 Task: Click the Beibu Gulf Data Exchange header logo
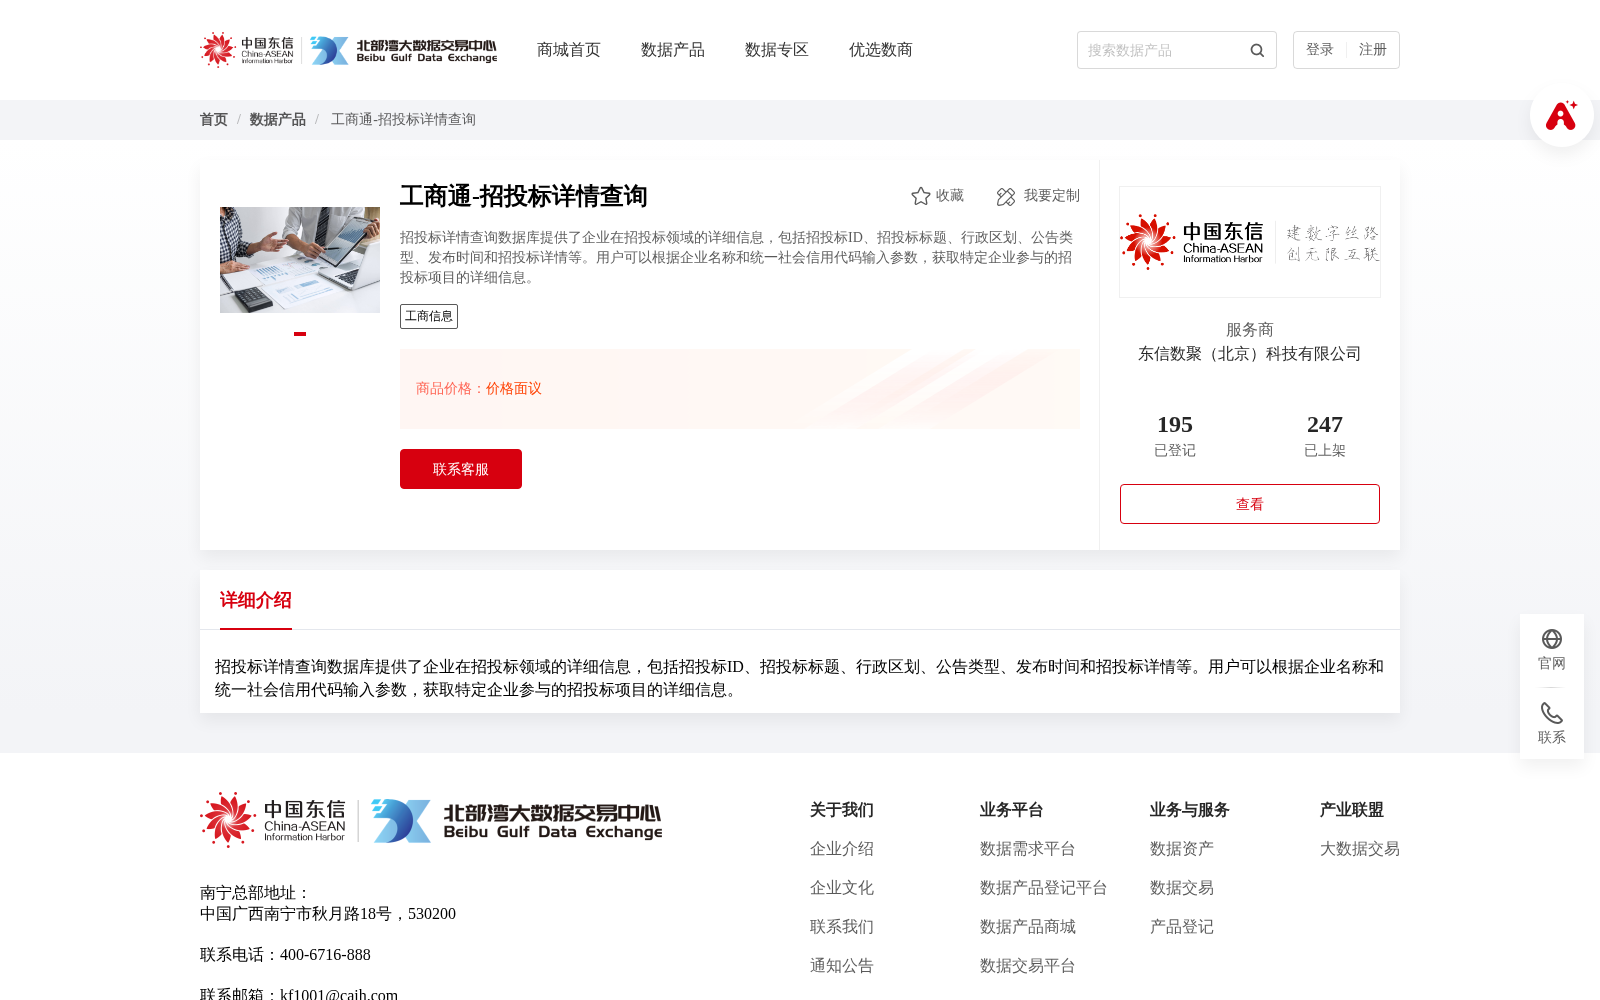403,50
